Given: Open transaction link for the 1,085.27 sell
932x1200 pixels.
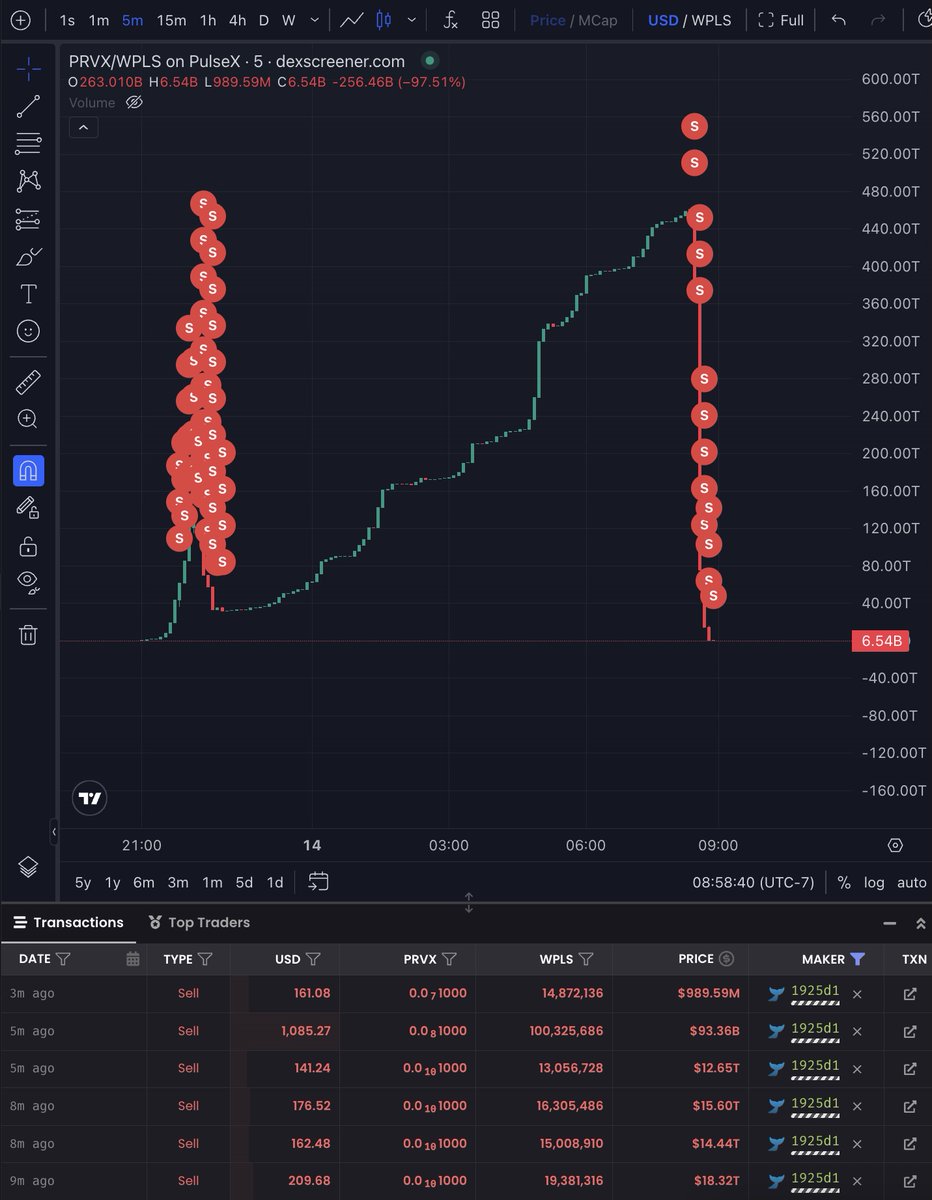Looking at the screenshot, I should [910, 1031].
